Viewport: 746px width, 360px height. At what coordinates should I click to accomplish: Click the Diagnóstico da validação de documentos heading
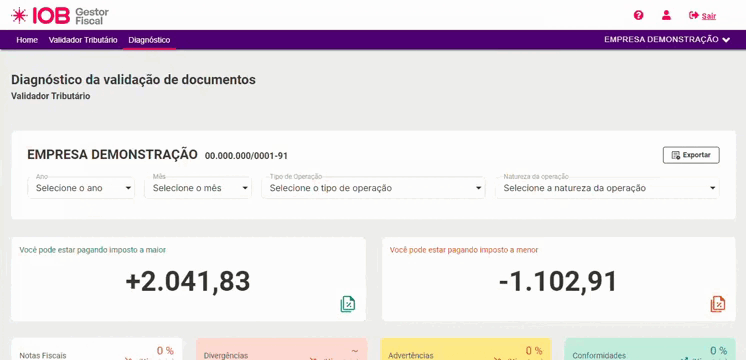point(133,79)
